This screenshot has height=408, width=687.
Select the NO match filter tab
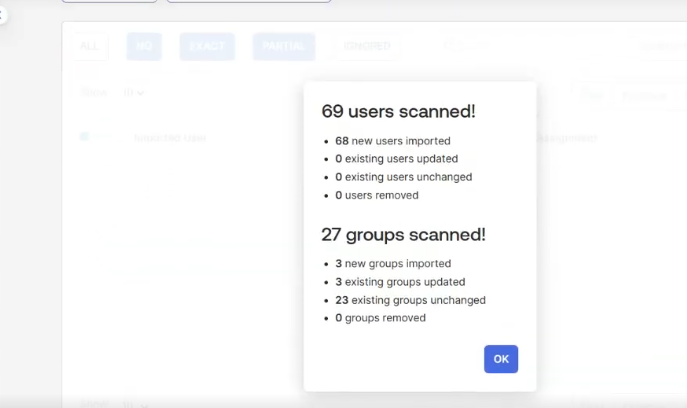(144, 46)
